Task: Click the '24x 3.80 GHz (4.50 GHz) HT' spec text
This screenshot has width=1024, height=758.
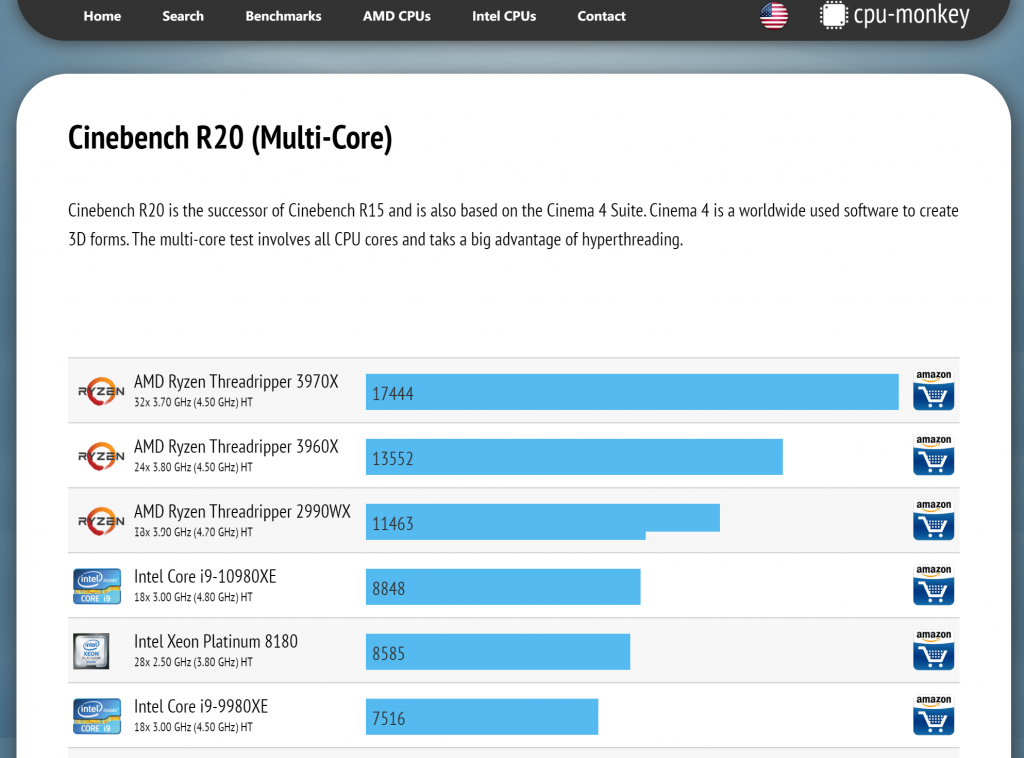Action: [193, 467]
